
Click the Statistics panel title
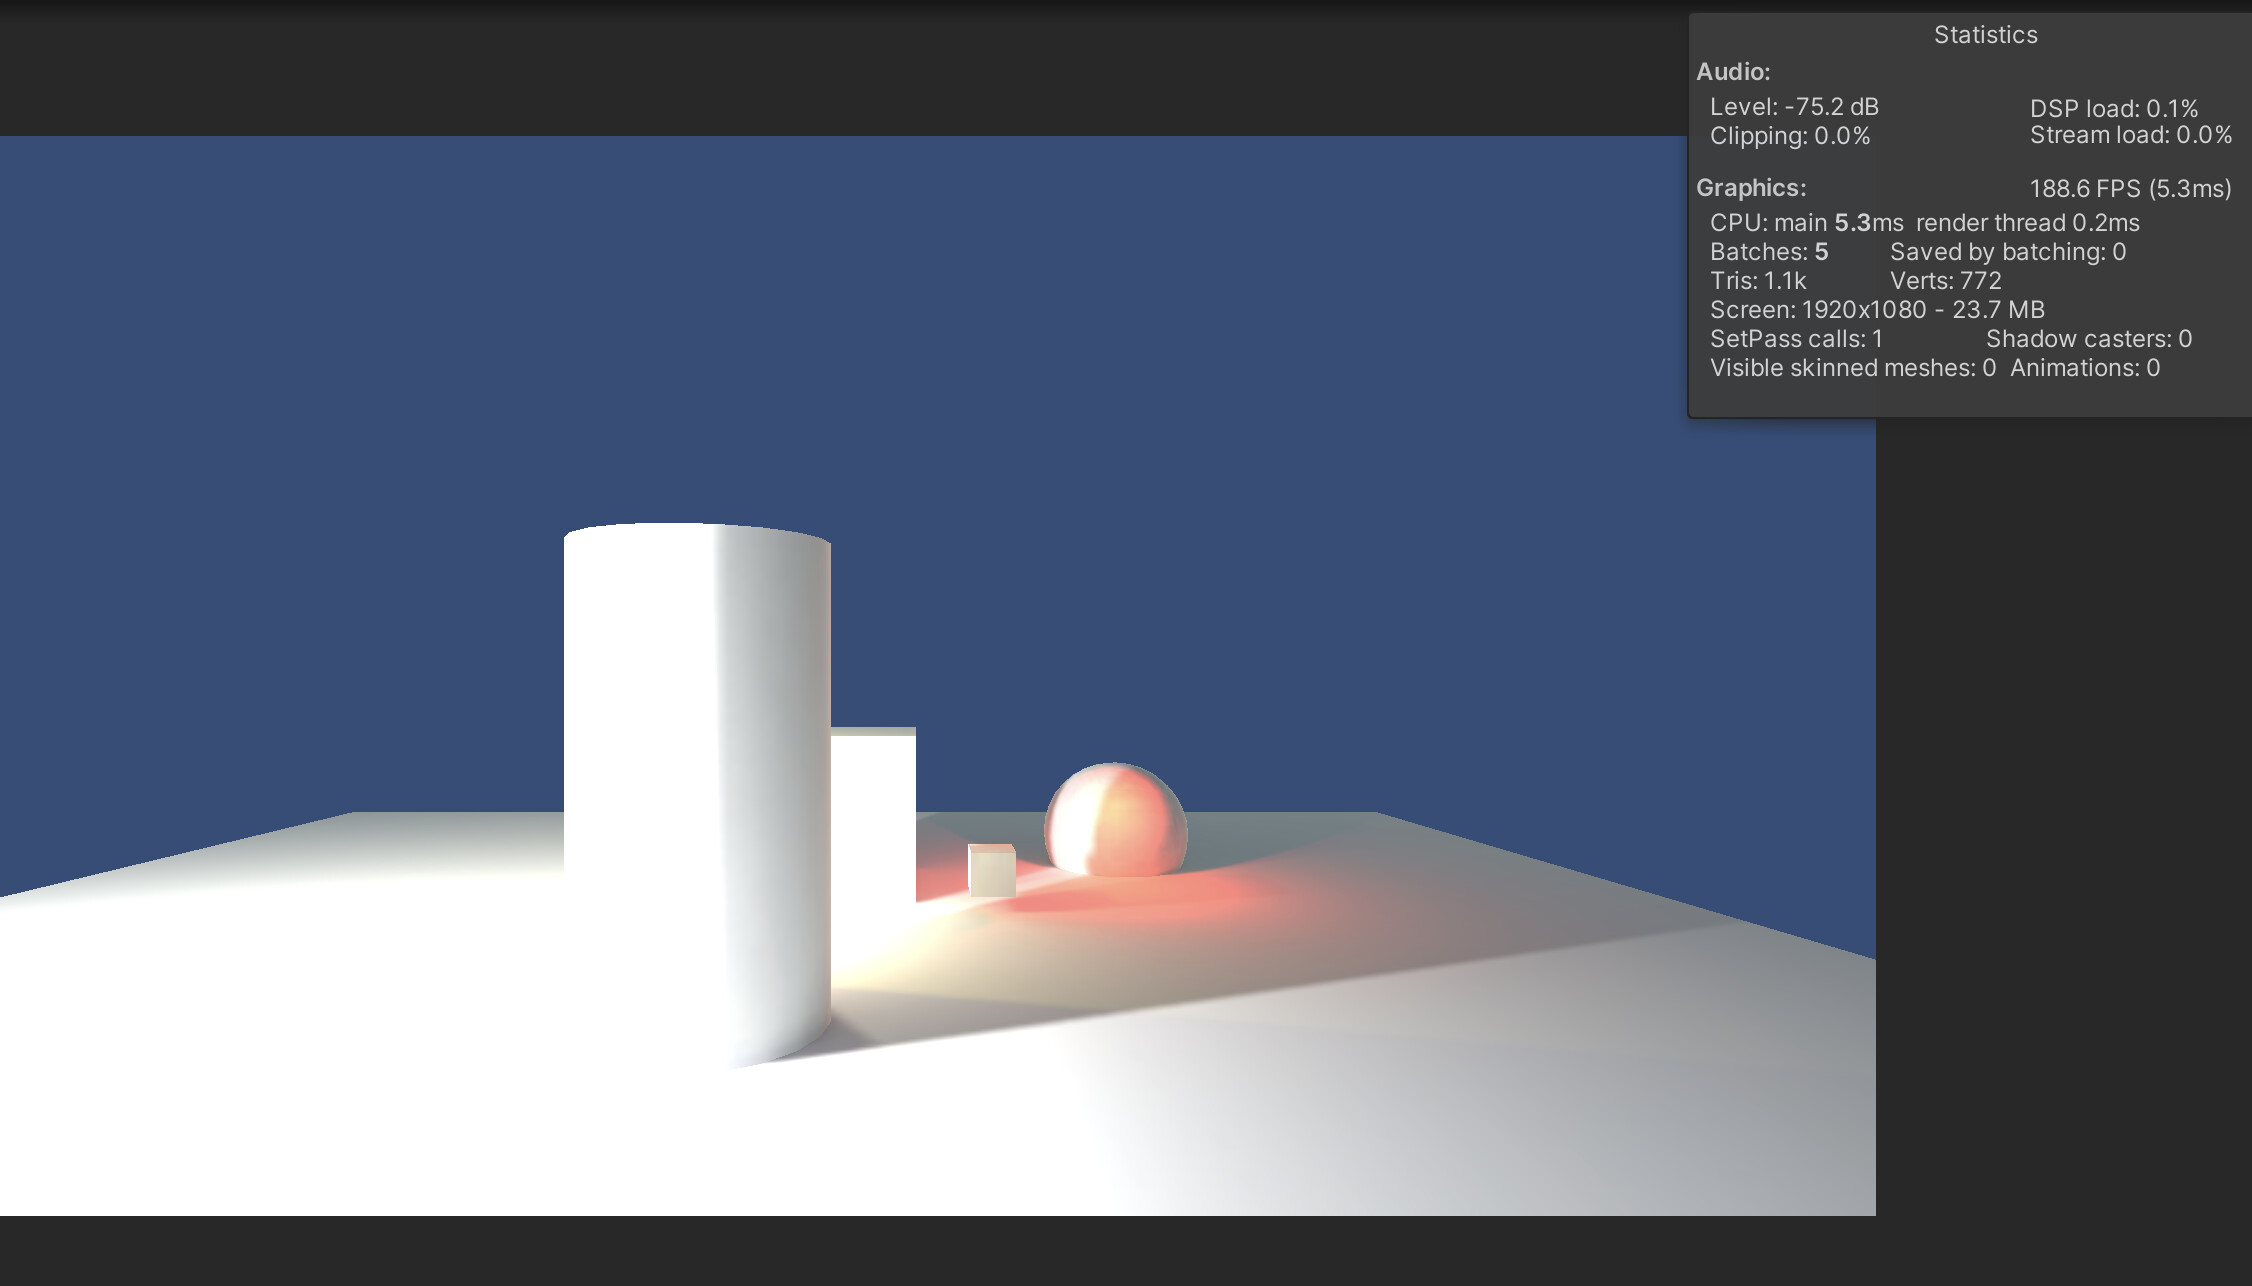[1985, 35]
